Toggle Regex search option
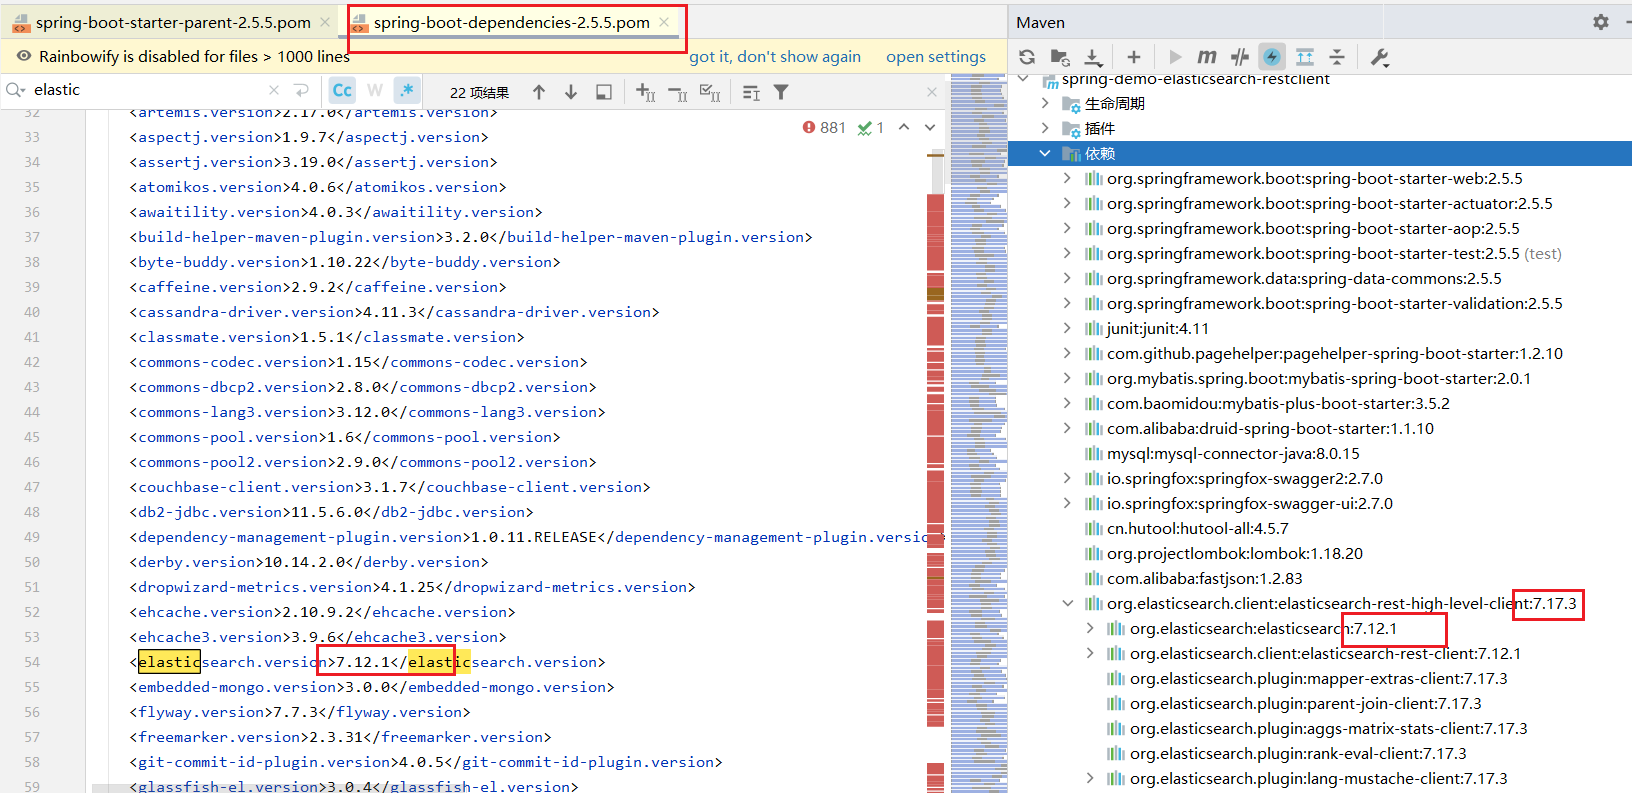 (x=407, y=90)
